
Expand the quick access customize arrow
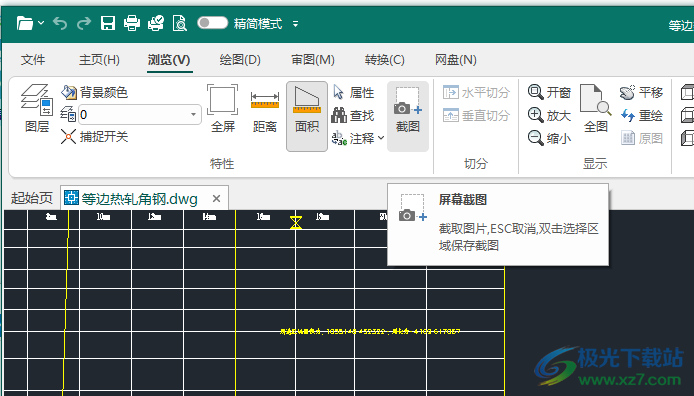coord(296,23)
